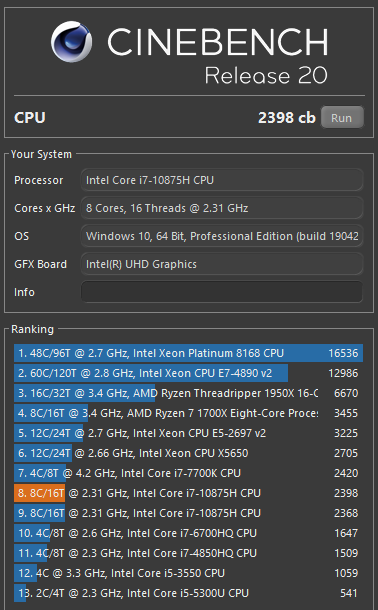Click the Info input field

(x=222, y=292)
